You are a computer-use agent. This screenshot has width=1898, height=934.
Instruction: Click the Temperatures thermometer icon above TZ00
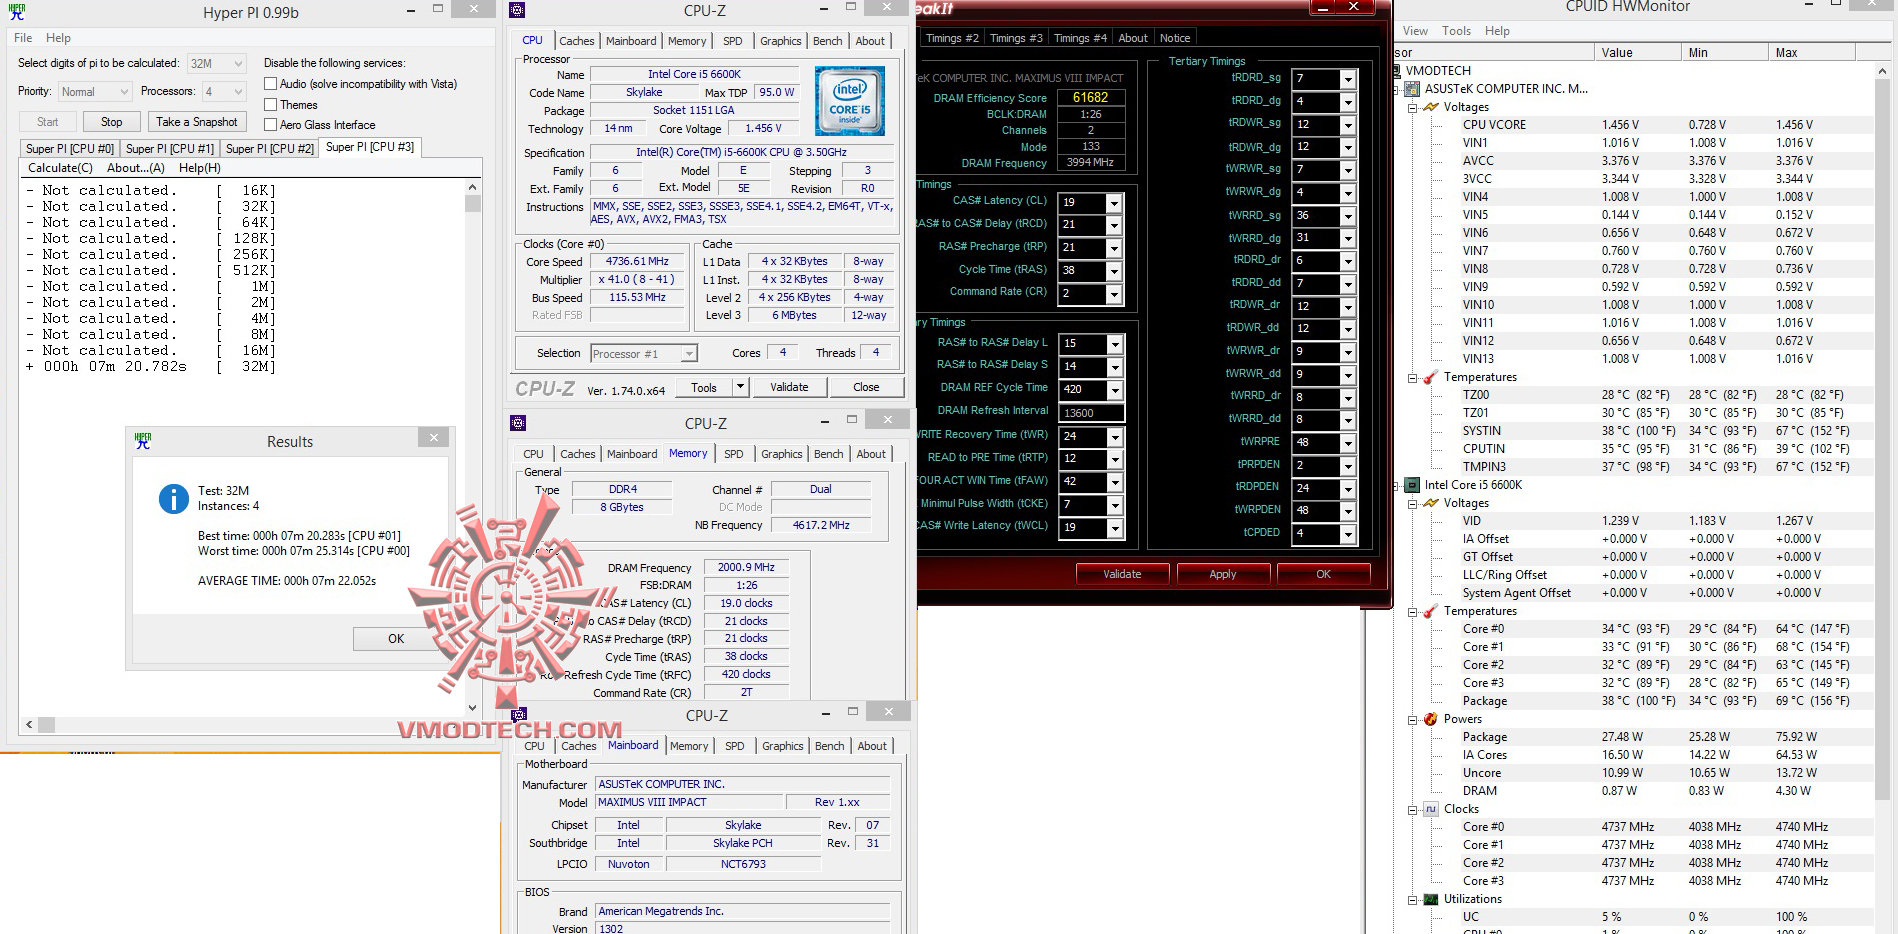point(1430,377)
